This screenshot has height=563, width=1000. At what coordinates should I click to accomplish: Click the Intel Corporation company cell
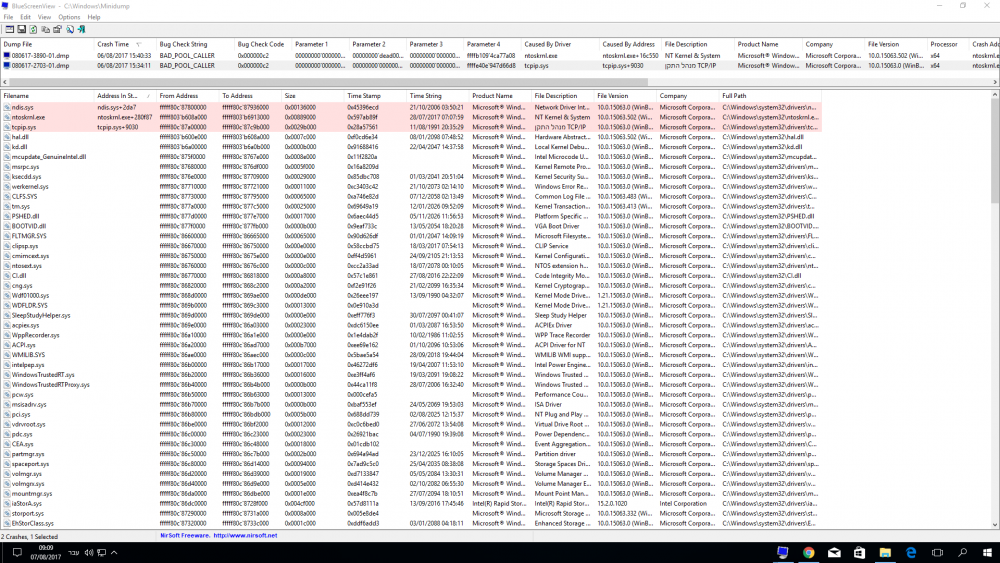tap(683, 504)
